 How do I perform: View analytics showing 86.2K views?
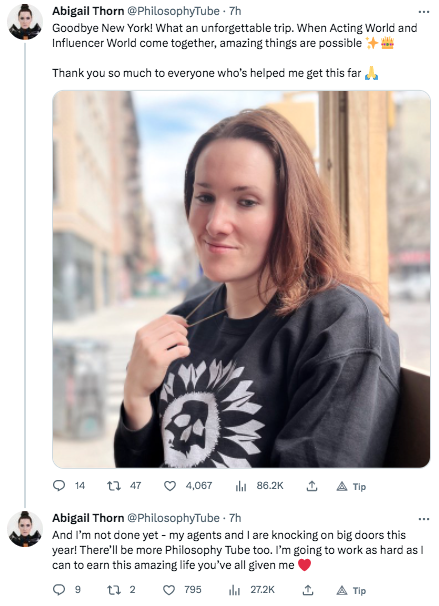pos(241,486)
